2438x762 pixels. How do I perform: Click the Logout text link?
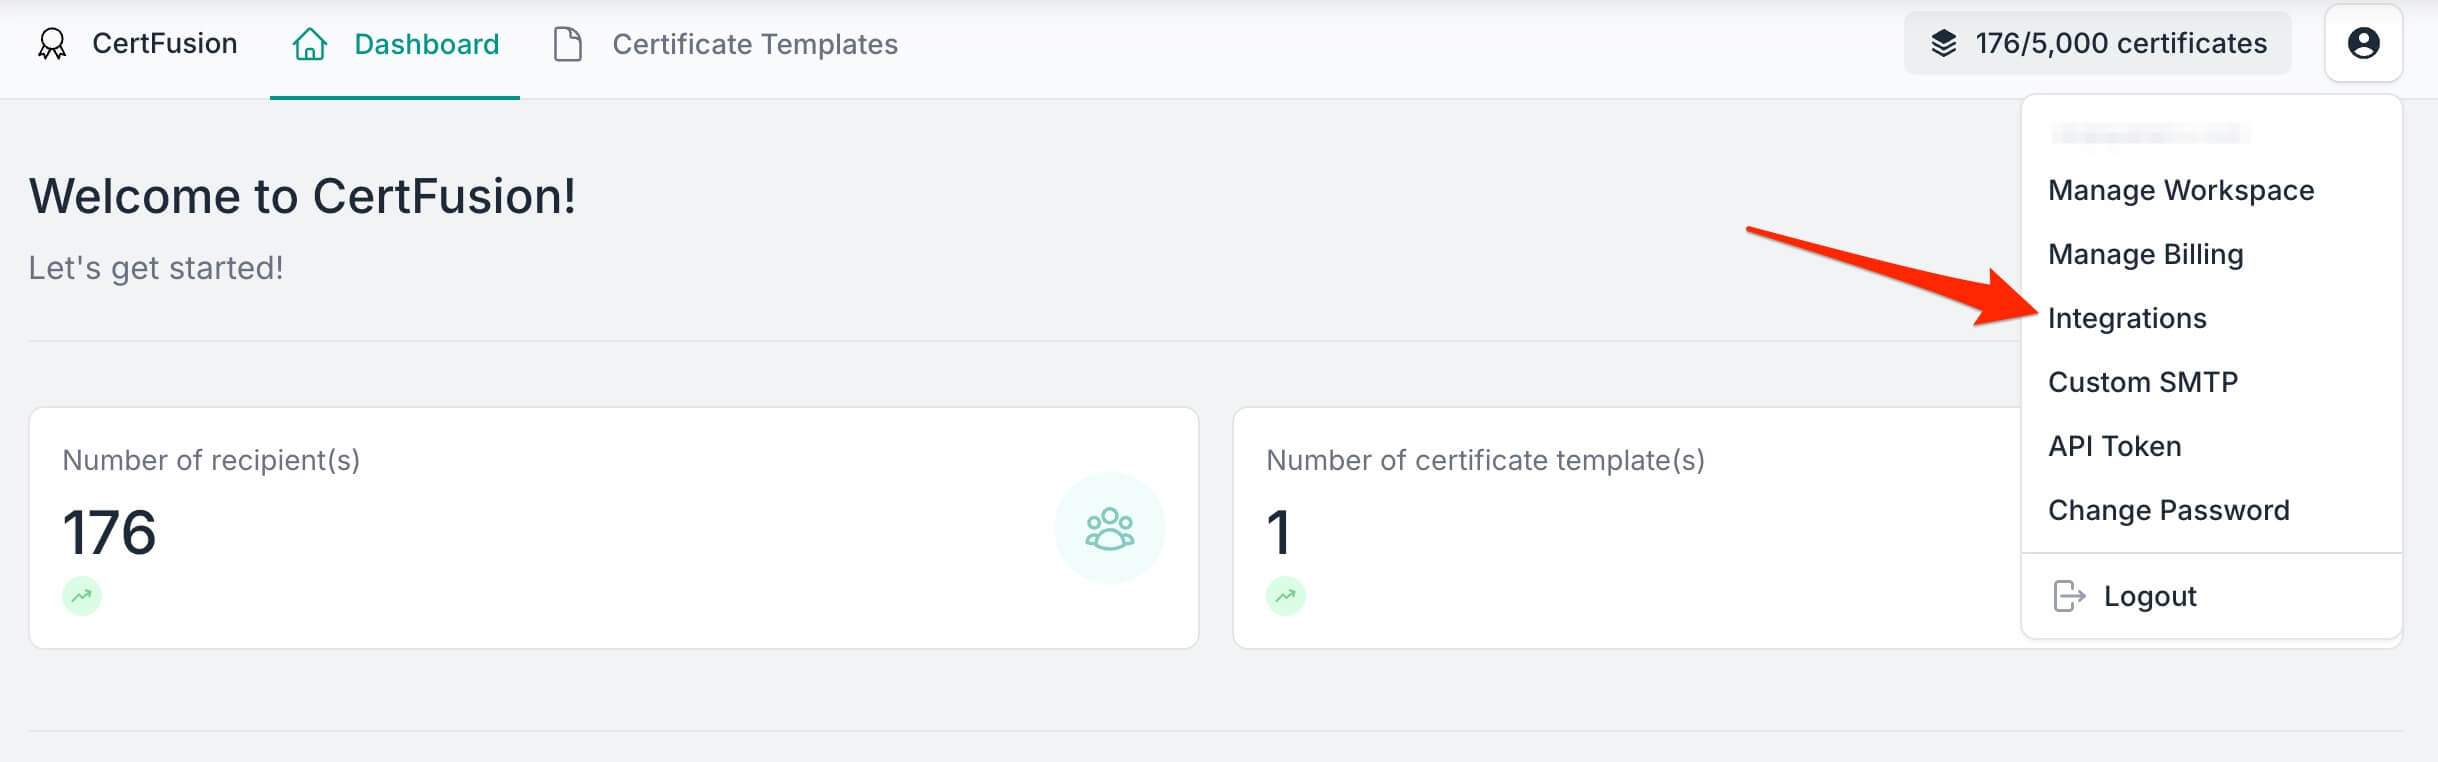pyautogui.click(x=2149, y=596)
